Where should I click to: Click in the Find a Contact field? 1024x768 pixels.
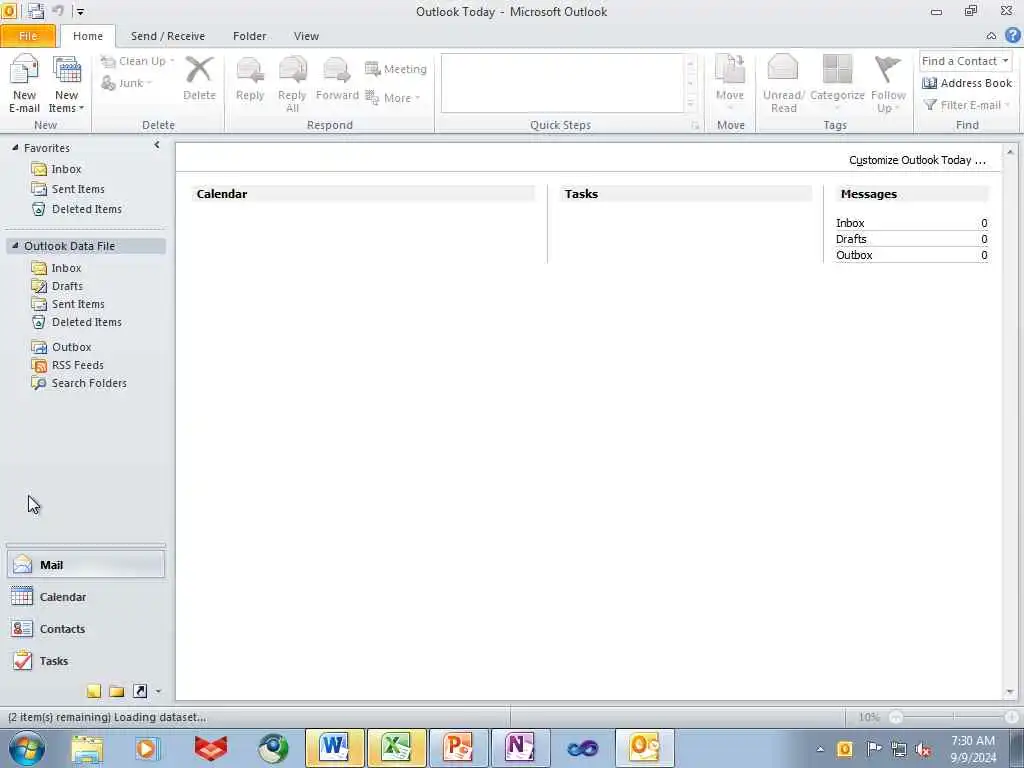959,61
